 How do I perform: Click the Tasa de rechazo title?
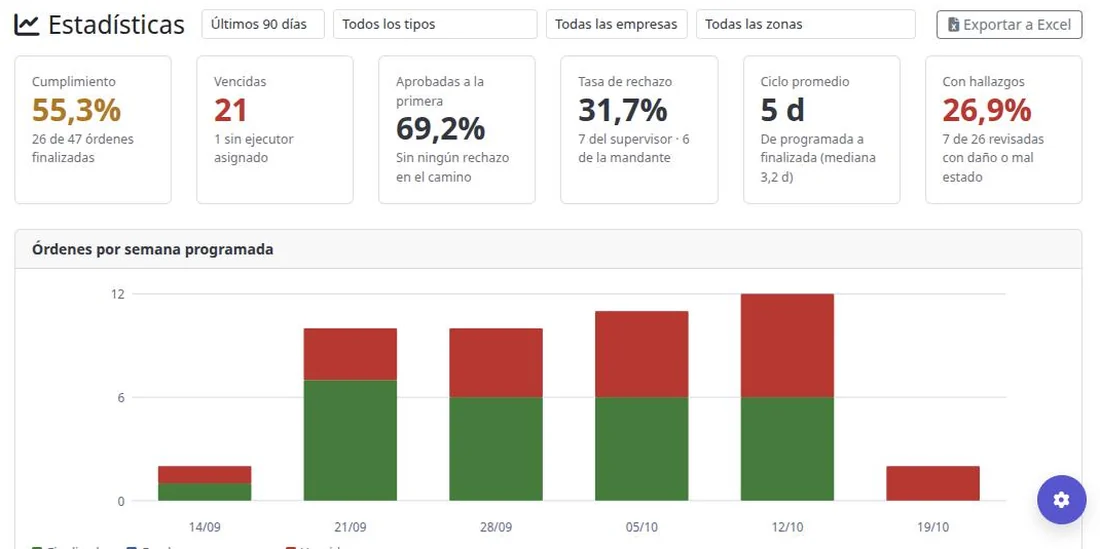click(x=625, y=81)
